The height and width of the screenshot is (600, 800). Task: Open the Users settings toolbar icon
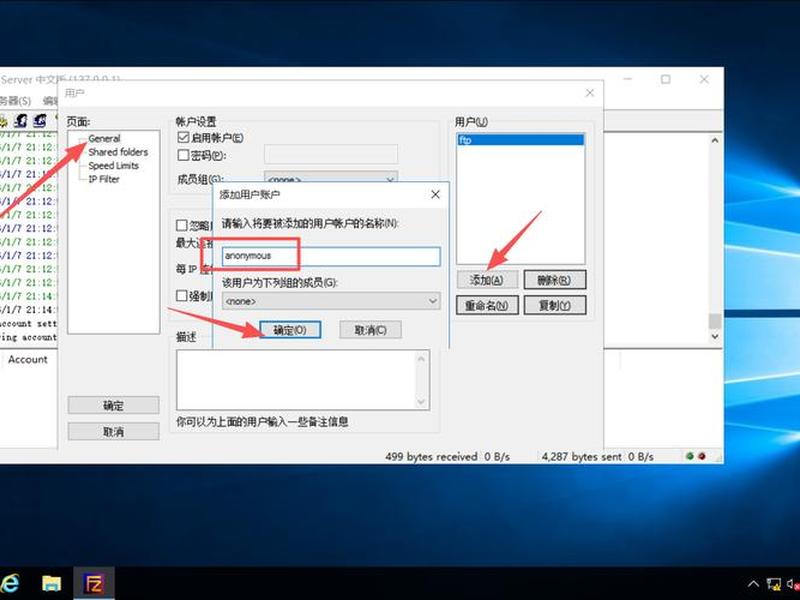pos(21,120)
